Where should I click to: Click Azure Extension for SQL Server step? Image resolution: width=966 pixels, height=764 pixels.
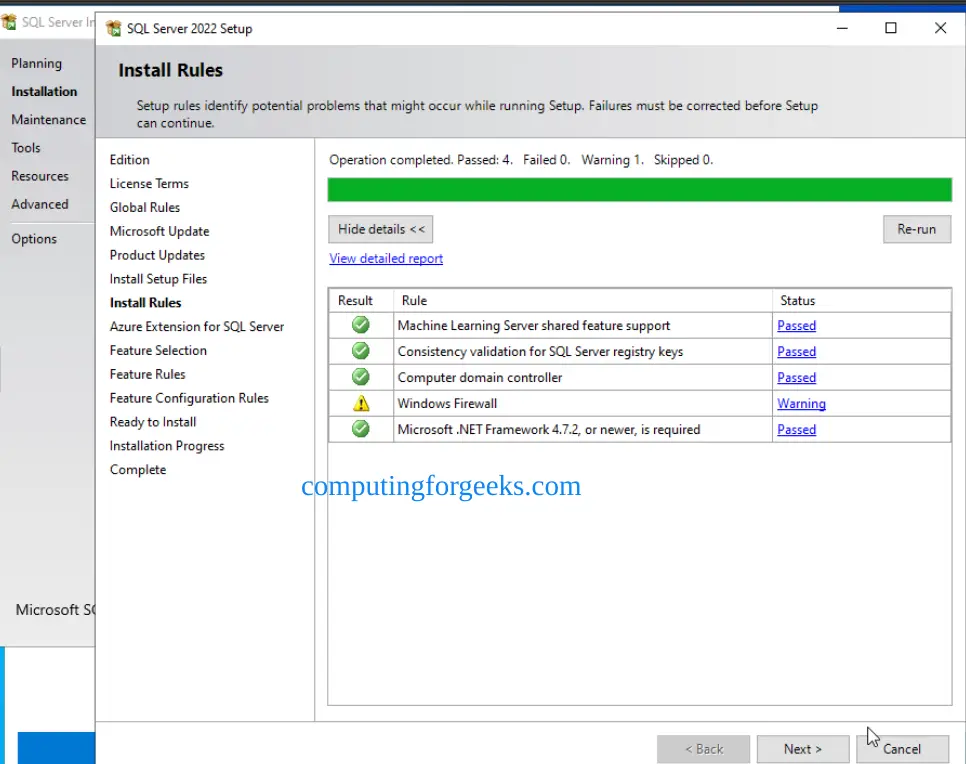[x=197, y=327]
